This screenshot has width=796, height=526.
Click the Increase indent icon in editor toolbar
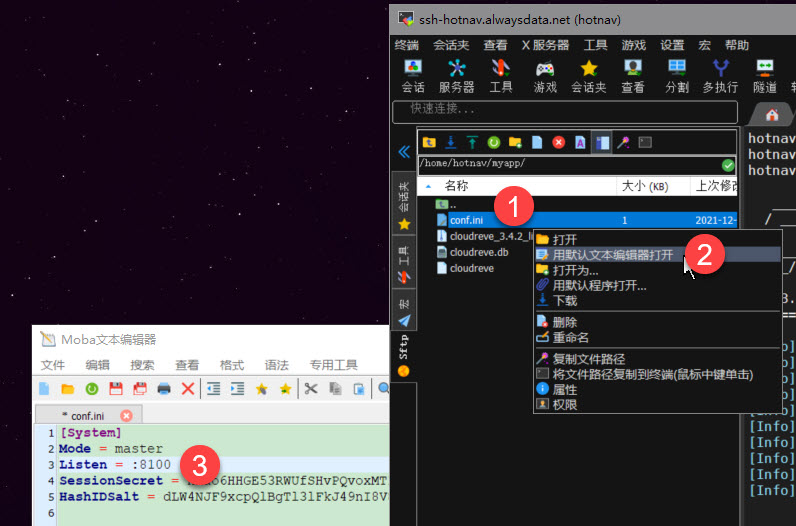pyautogui.click(x=237, y=389)
